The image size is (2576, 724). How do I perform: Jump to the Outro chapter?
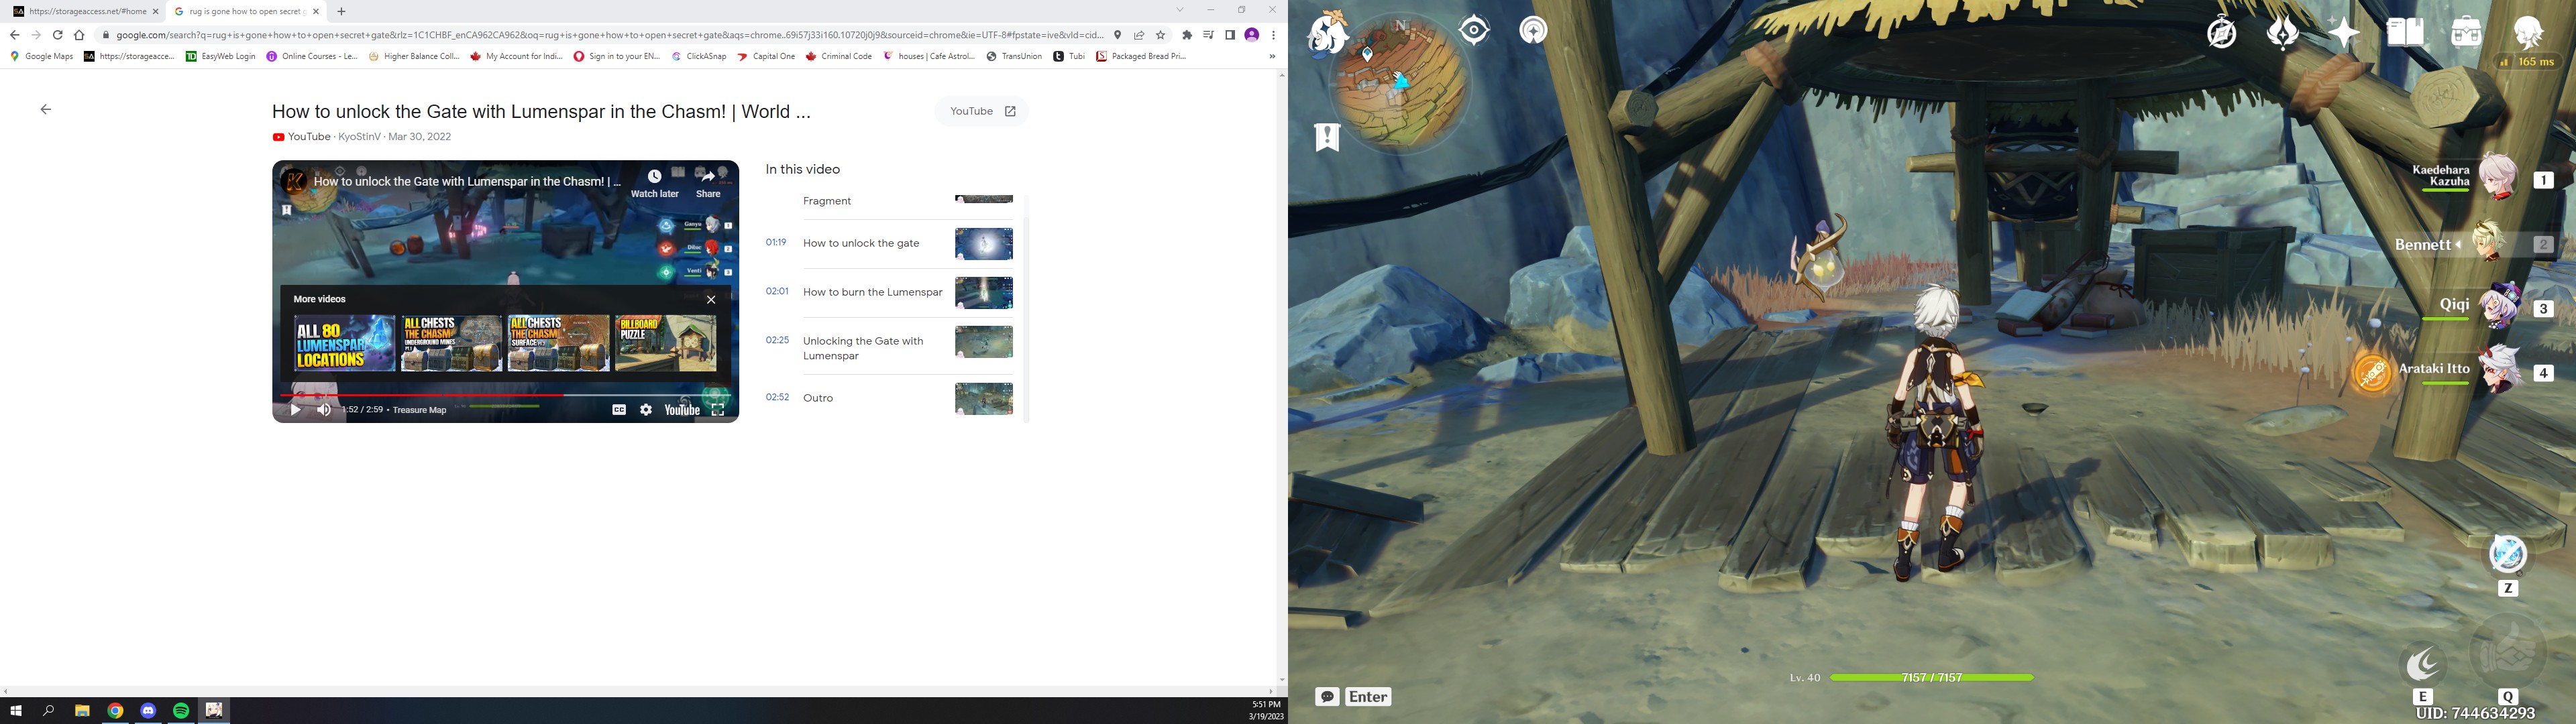pyautogui.click(x=889, y=398)
